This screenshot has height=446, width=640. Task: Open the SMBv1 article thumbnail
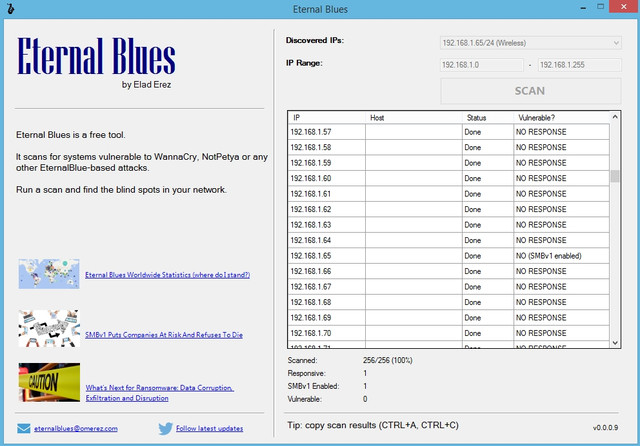click(49, 328)
